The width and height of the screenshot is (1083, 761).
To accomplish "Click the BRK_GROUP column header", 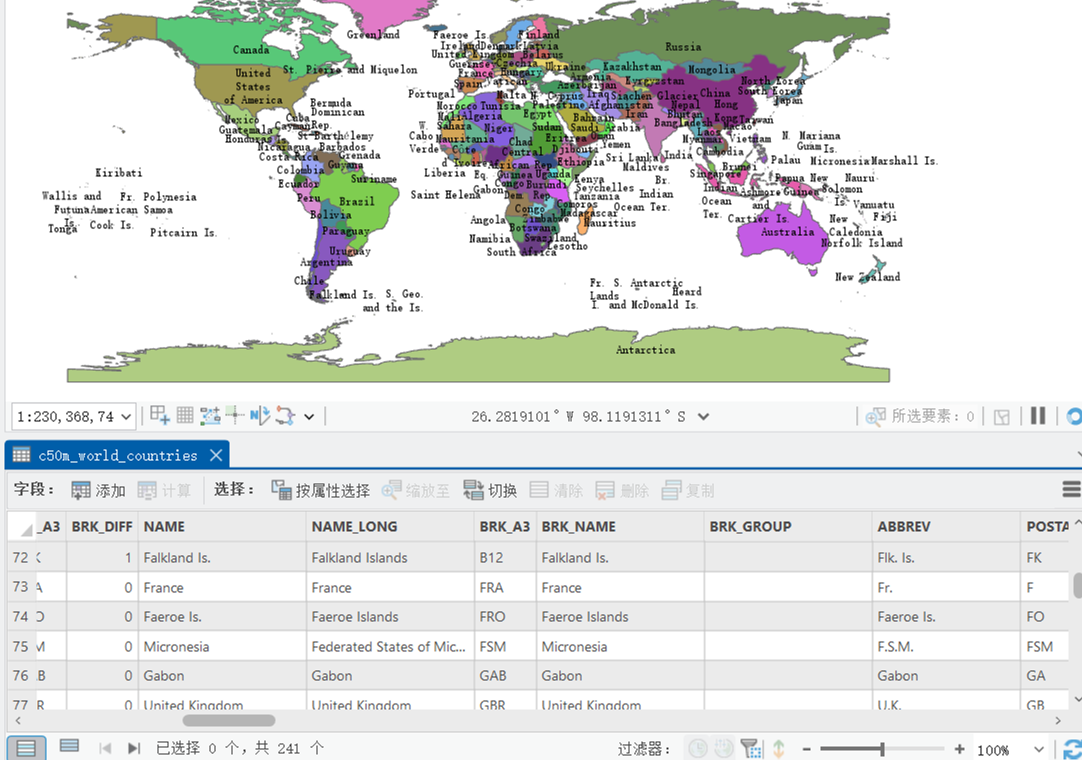I will (788, 526).
